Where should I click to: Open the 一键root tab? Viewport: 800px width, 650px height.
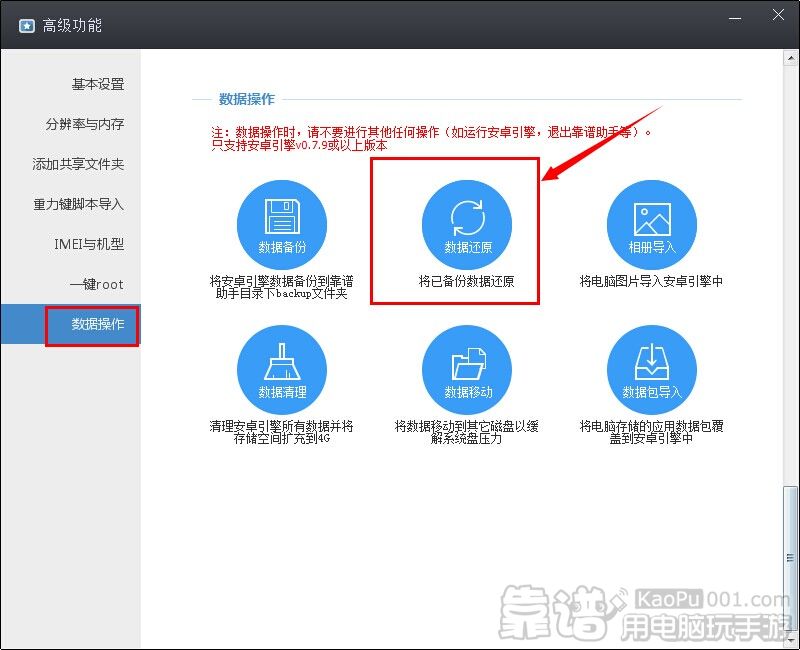70,284
